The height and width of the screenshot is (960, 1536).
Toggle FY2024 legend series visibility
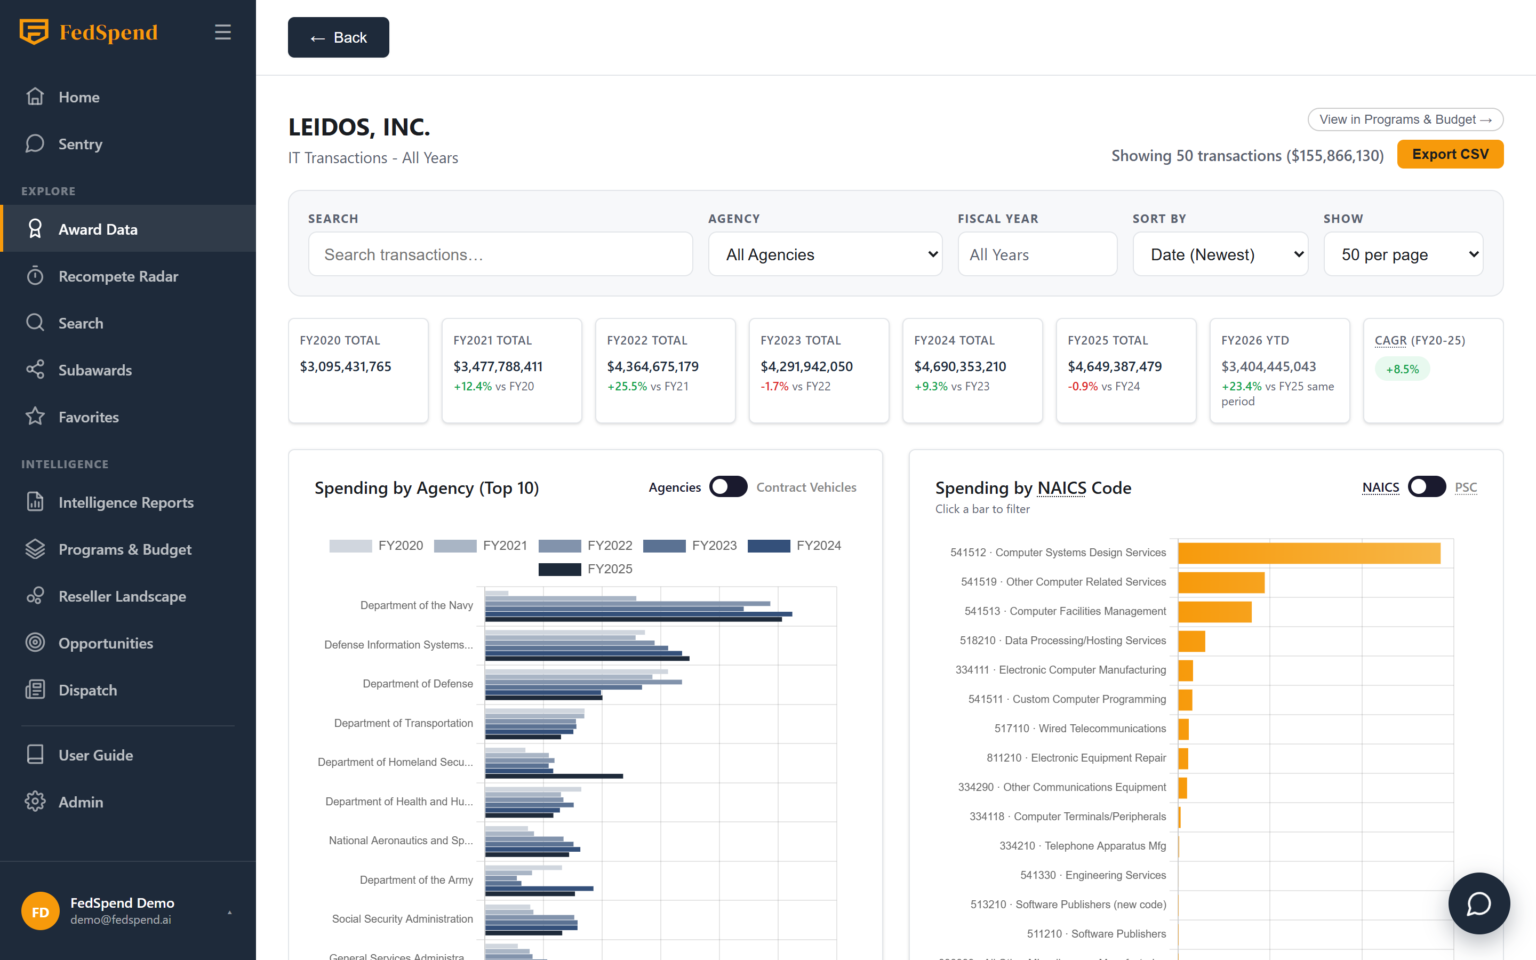795,546
